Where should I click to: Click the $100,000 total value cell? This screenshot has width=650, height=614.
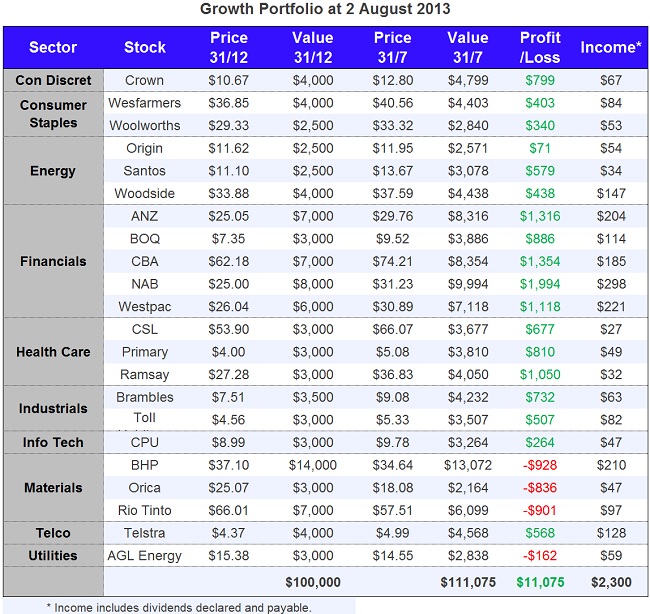312,581
